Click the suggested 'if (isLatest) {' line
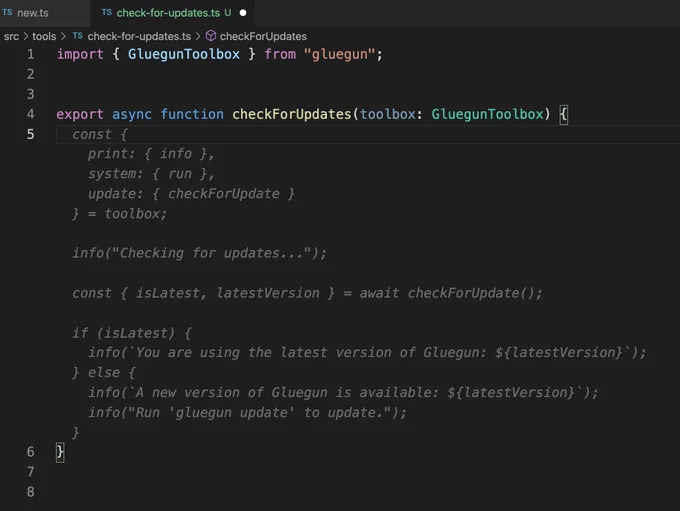This screenshot has height=511, width=680. tap(132, 333)
